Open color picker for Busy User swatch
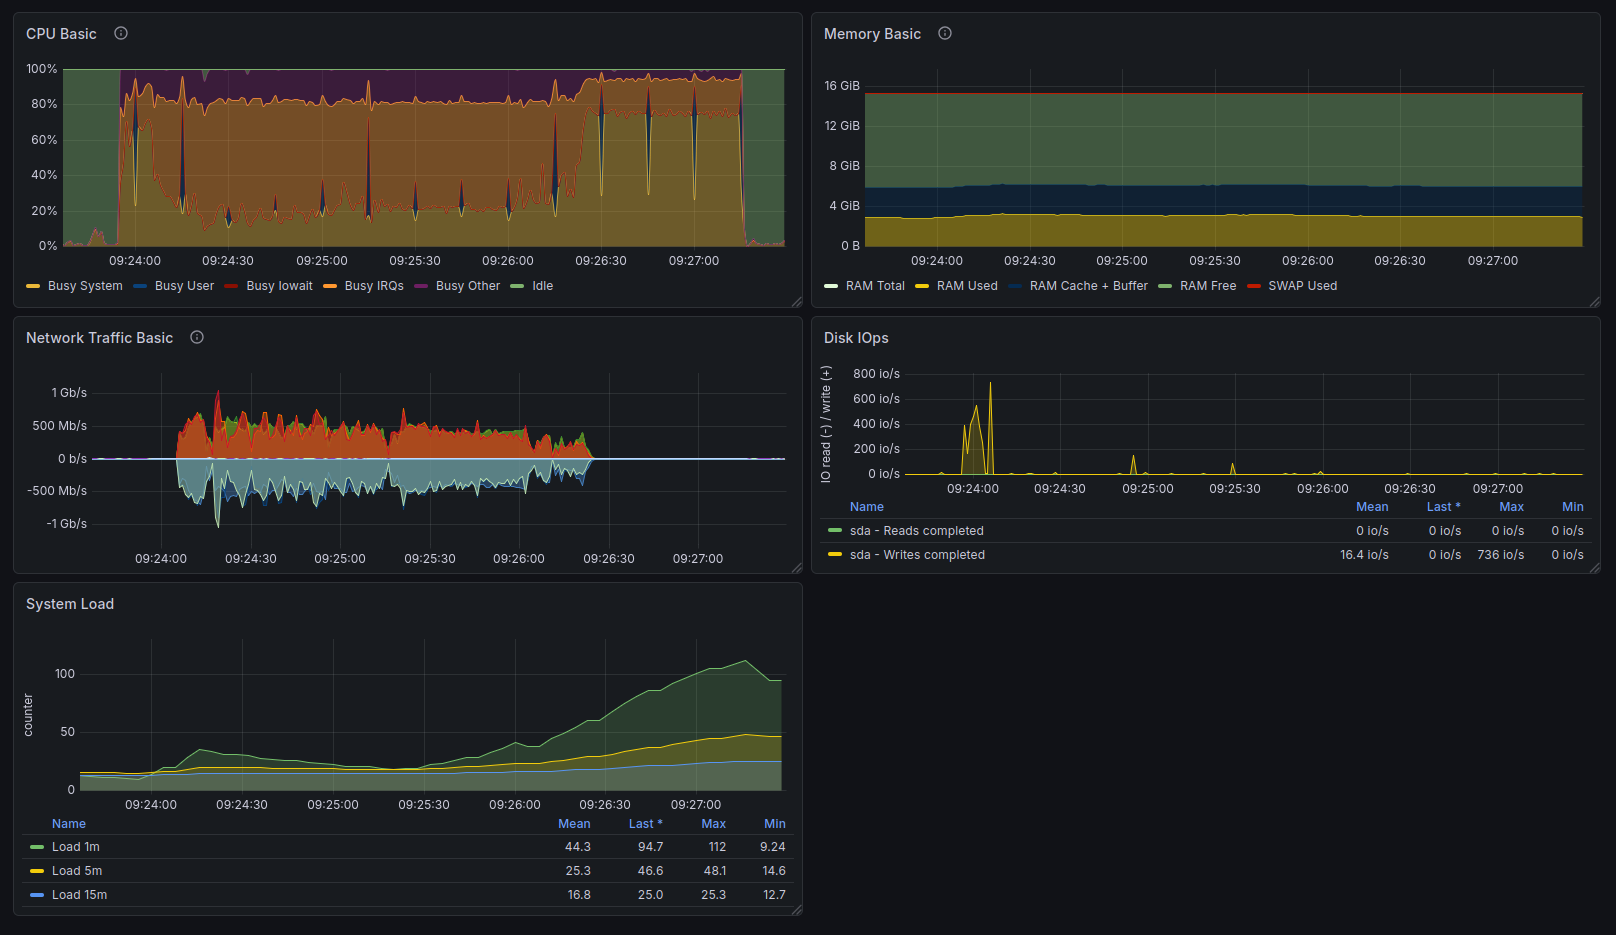 coord(140,286)
